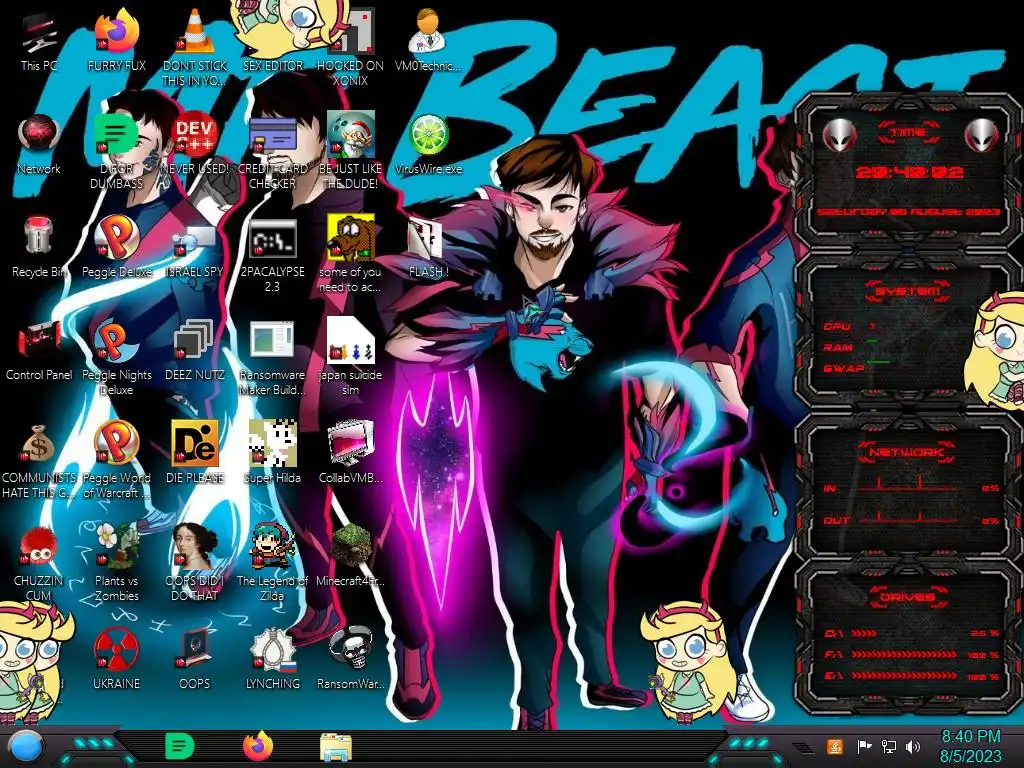Launch Peggle Deluxe
This screenshot has height=768, width=1024.
pos(116,247)
